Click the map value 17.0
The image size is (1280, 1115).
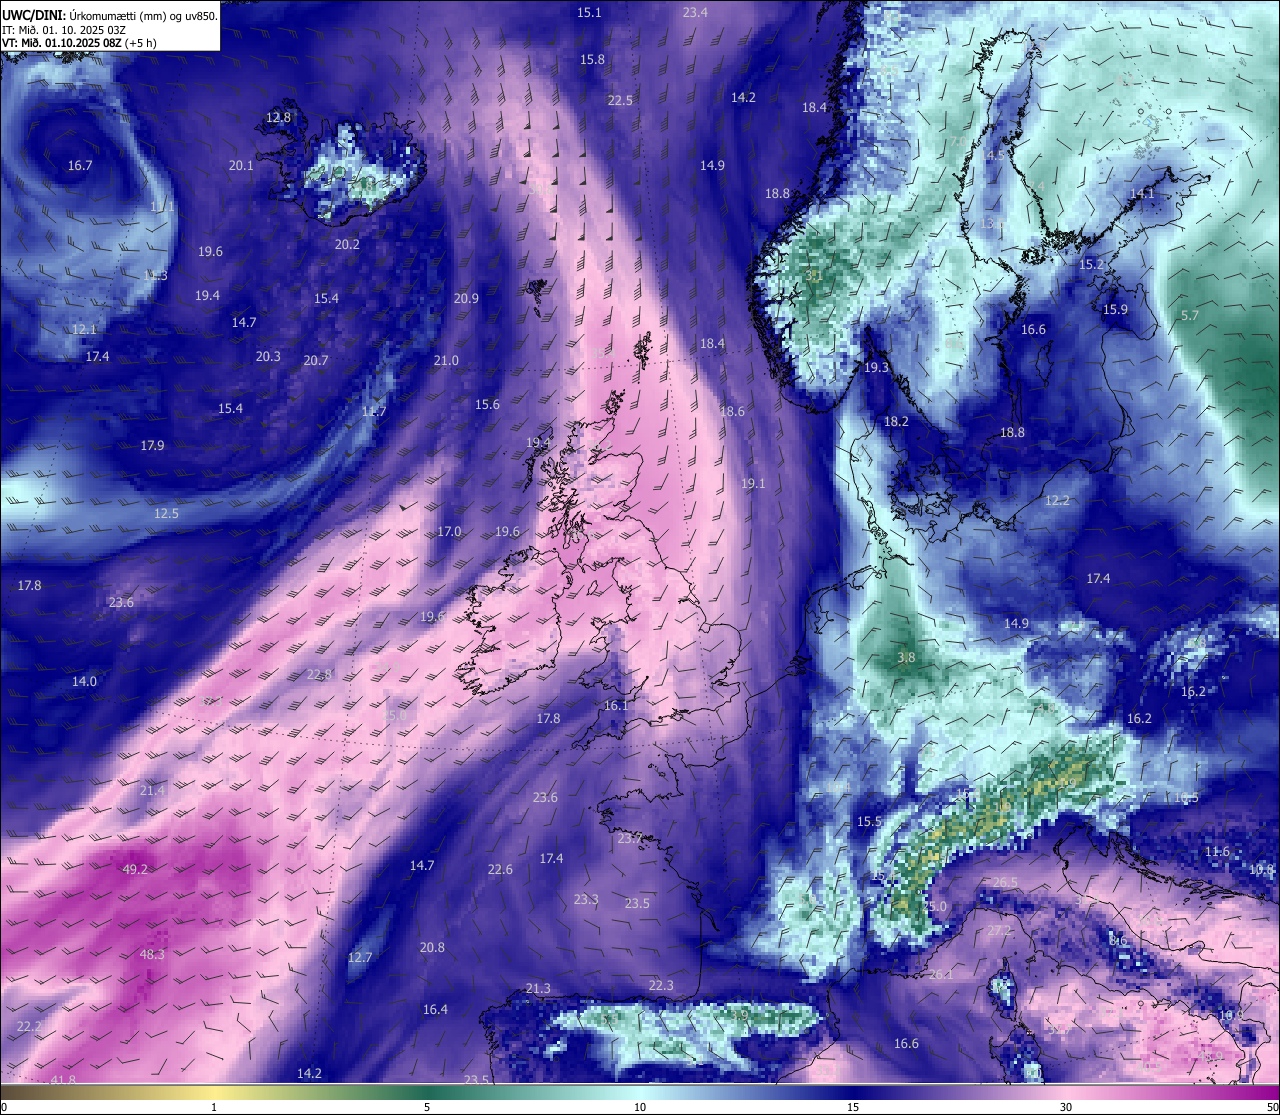click(x=449, y=531)
